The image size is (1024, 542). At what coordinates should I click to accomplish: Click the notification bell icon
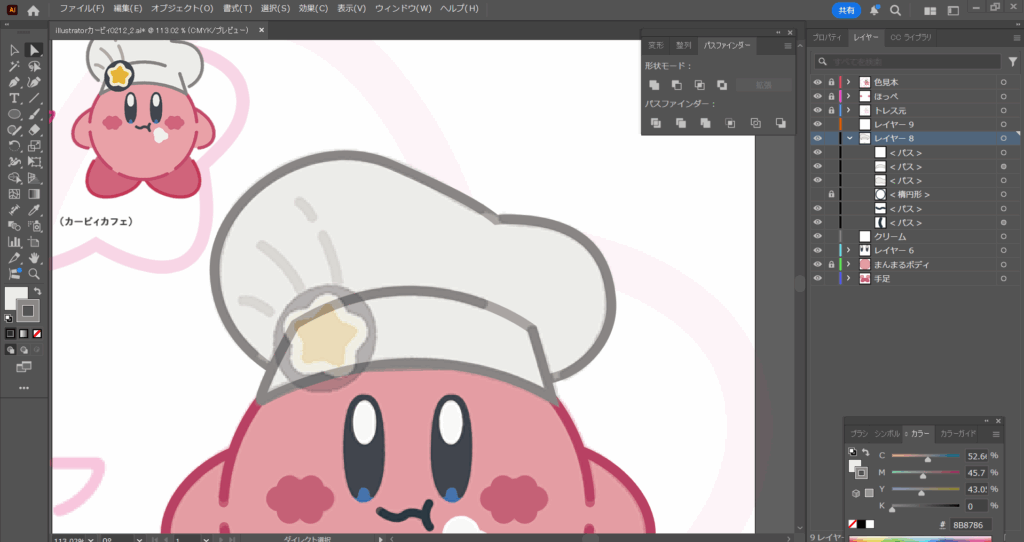[874, 10]
